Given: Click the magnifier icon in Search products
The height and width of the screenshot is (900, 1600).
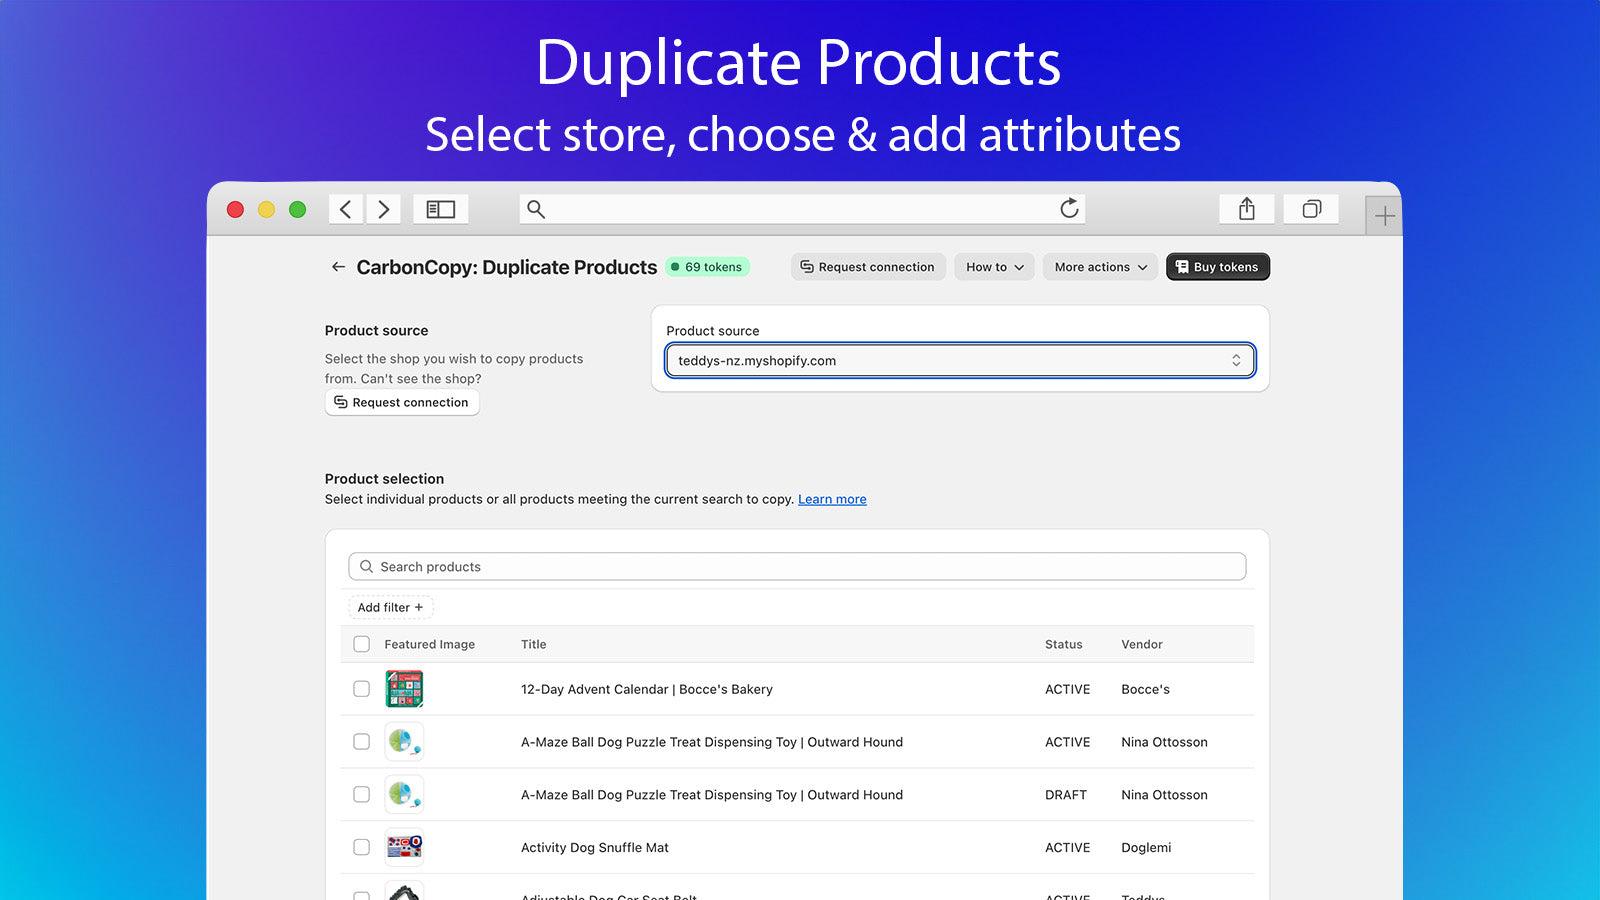Looking at the screenshot, I should pos(366,566).
